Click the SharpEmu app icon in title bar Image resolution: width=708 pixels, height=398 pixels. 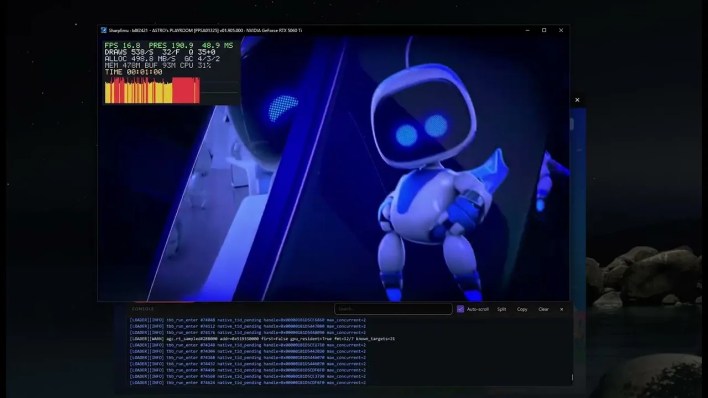click(104, 30)
